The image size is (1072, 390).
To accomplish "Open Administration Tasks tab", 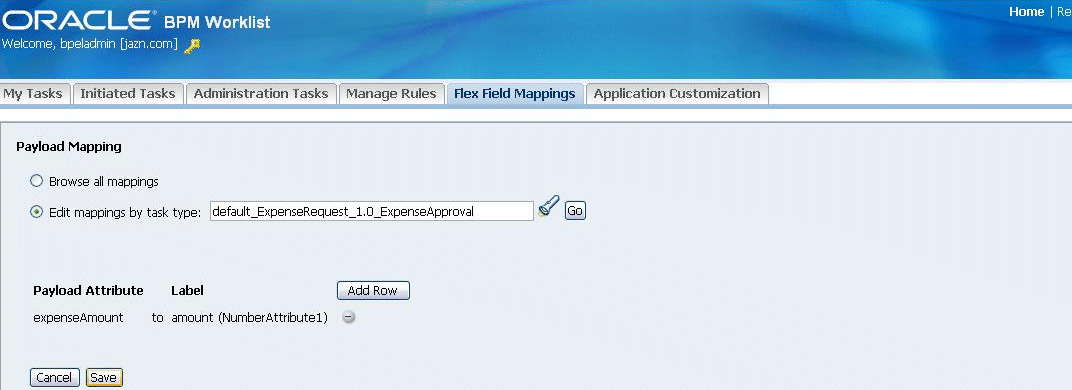I will 261,94.
